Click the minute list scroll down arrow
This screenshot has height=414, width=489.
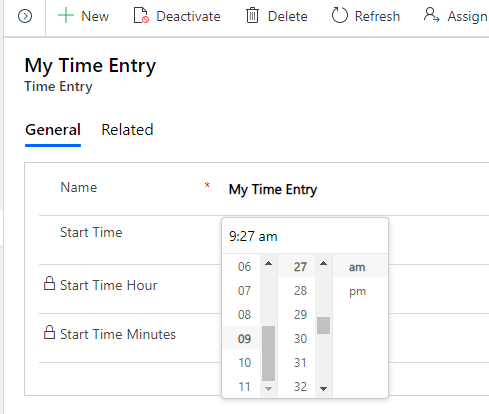pyautogui.click(x=323, y=389)
